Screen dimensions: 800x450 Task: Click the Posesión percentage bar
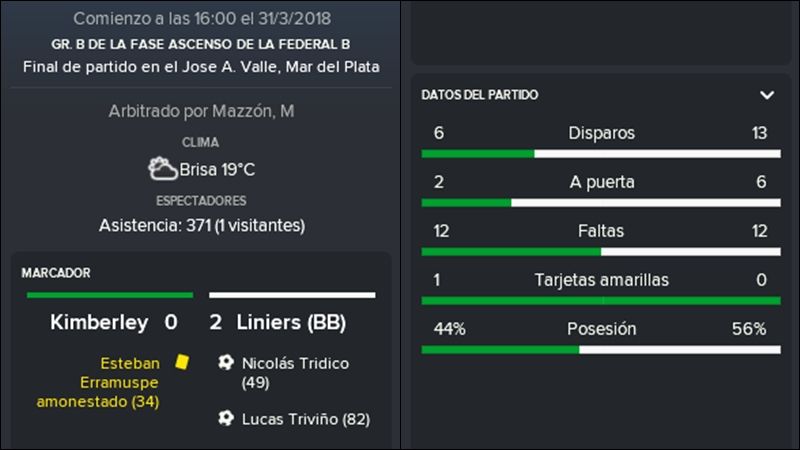(x=601, y=349)
